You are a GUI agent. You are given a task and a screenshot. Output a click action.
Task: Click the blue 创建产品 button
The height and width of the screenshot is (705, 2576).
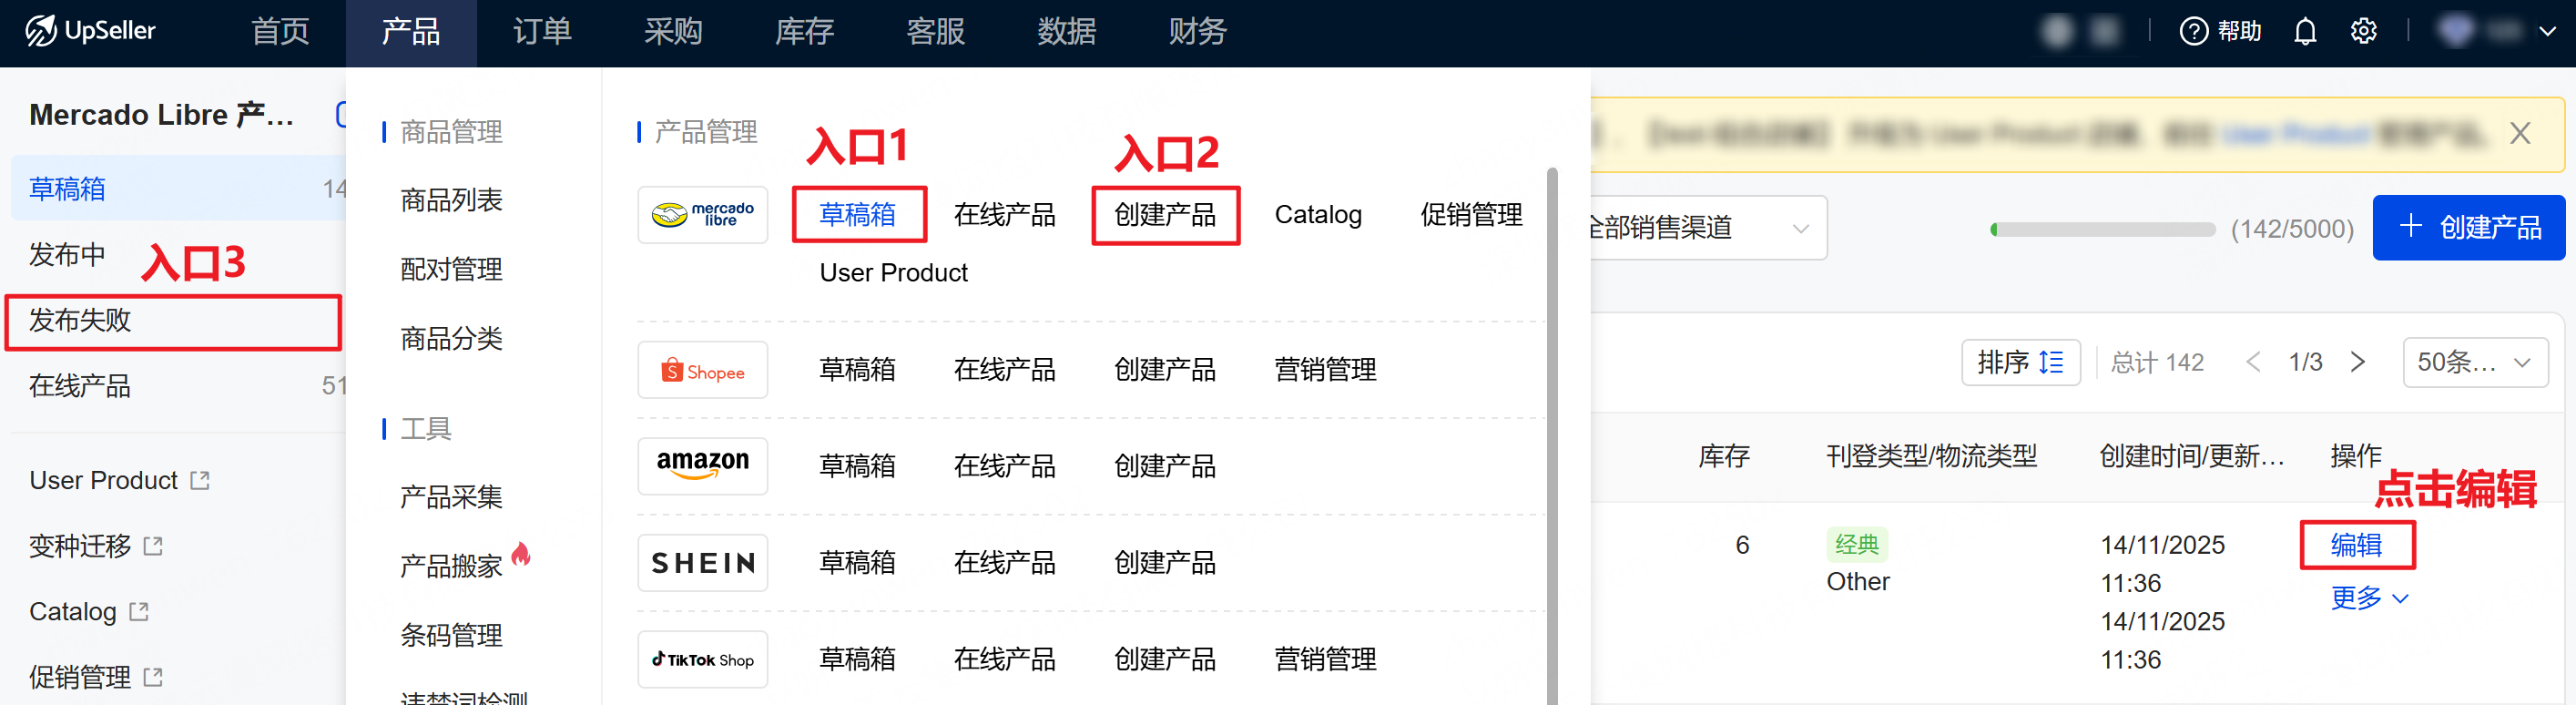click(2468, 228)
